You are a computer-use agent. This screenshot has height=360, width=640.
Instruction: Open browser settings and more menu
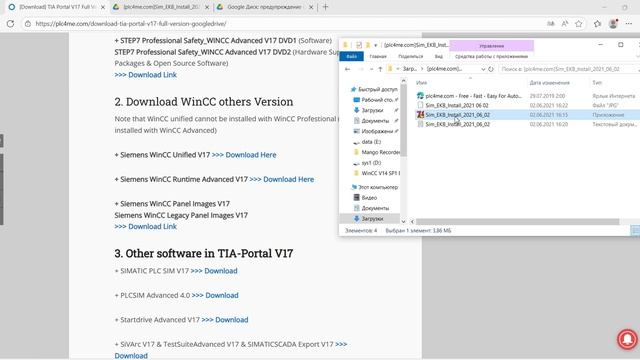[x=629, y=24]
